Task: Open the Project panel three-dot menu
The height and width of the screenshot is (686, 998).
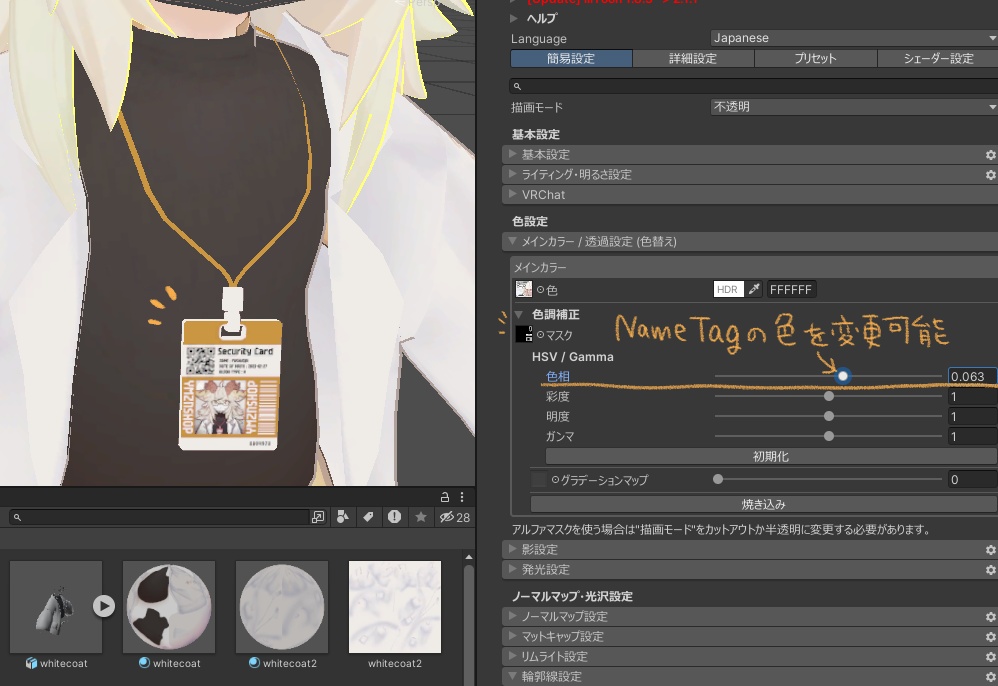Action: point(462,497)
